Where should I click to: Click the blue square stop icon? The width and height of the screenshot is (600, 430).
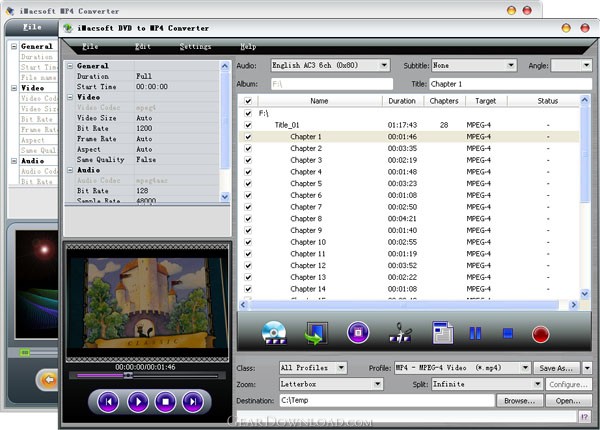click(x=507, y=333)
